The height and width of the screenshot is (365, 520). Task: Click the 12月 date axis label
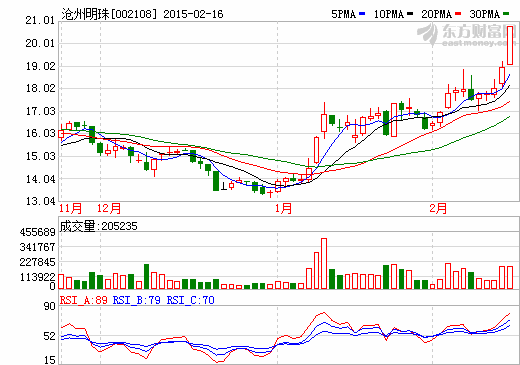[109, 209]
